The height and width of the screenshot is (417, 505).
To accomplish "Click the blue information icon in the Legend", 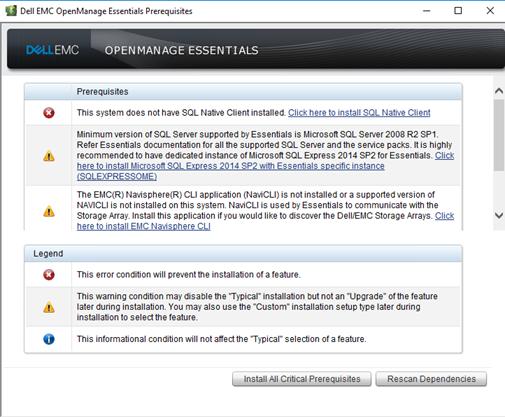I will pos(49,339).
